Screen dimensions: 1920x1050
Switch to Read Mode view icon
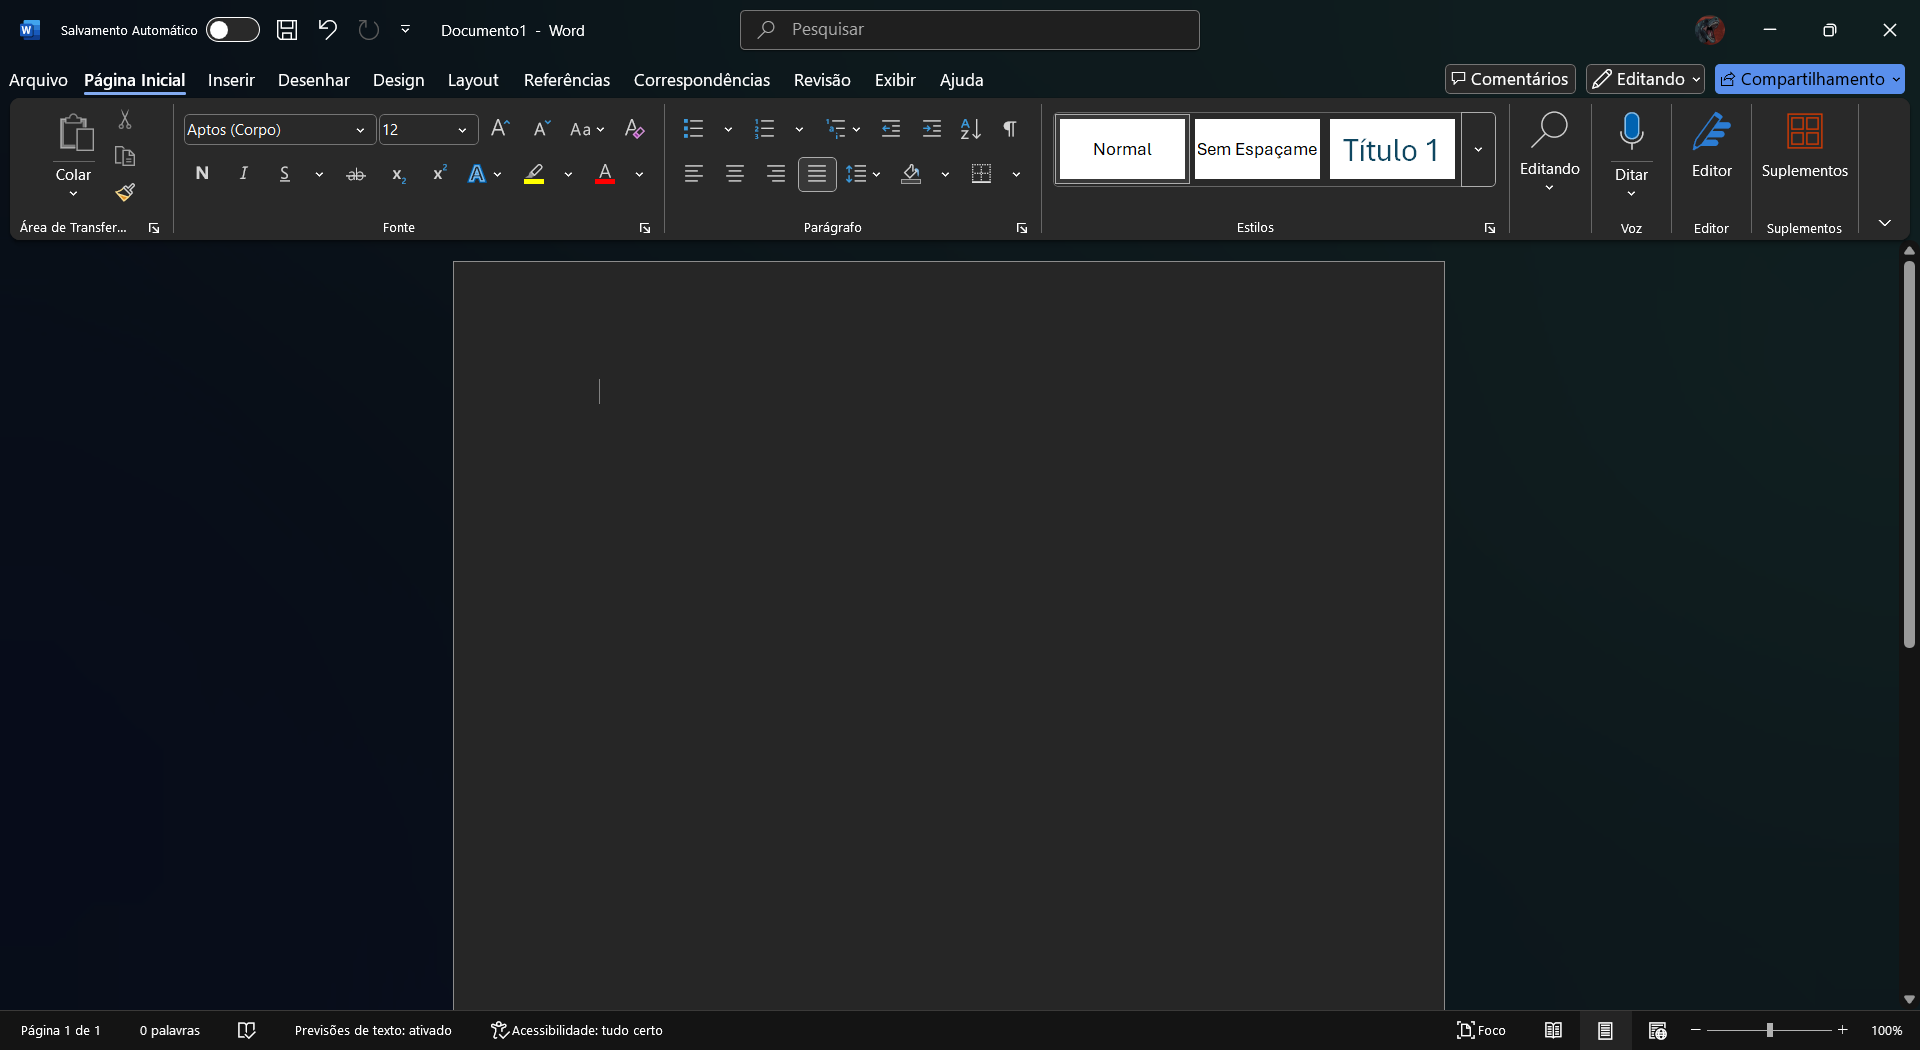pyautogui.click(x=1553, y=1030)
